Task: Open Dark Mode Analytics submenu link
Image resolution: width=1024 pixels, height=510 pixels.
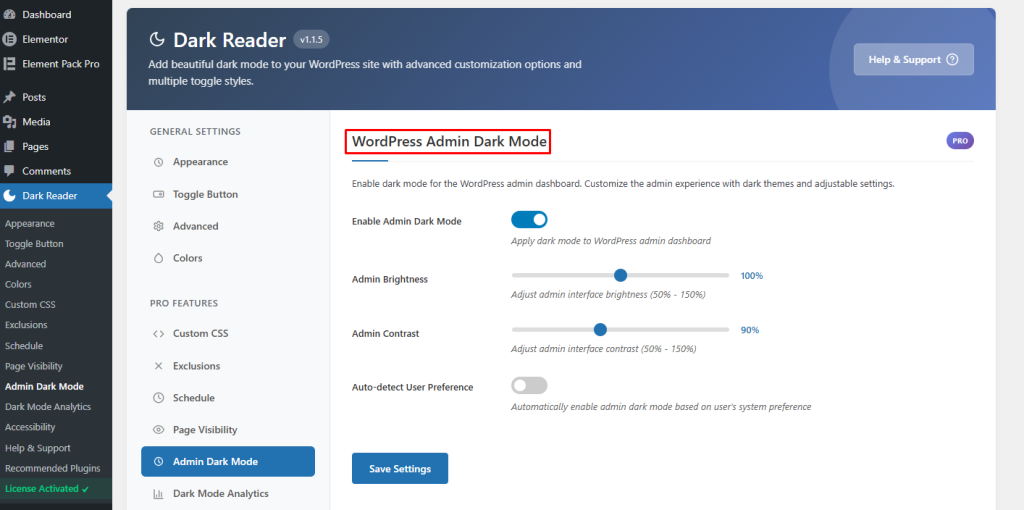Action: pos(48,407)
